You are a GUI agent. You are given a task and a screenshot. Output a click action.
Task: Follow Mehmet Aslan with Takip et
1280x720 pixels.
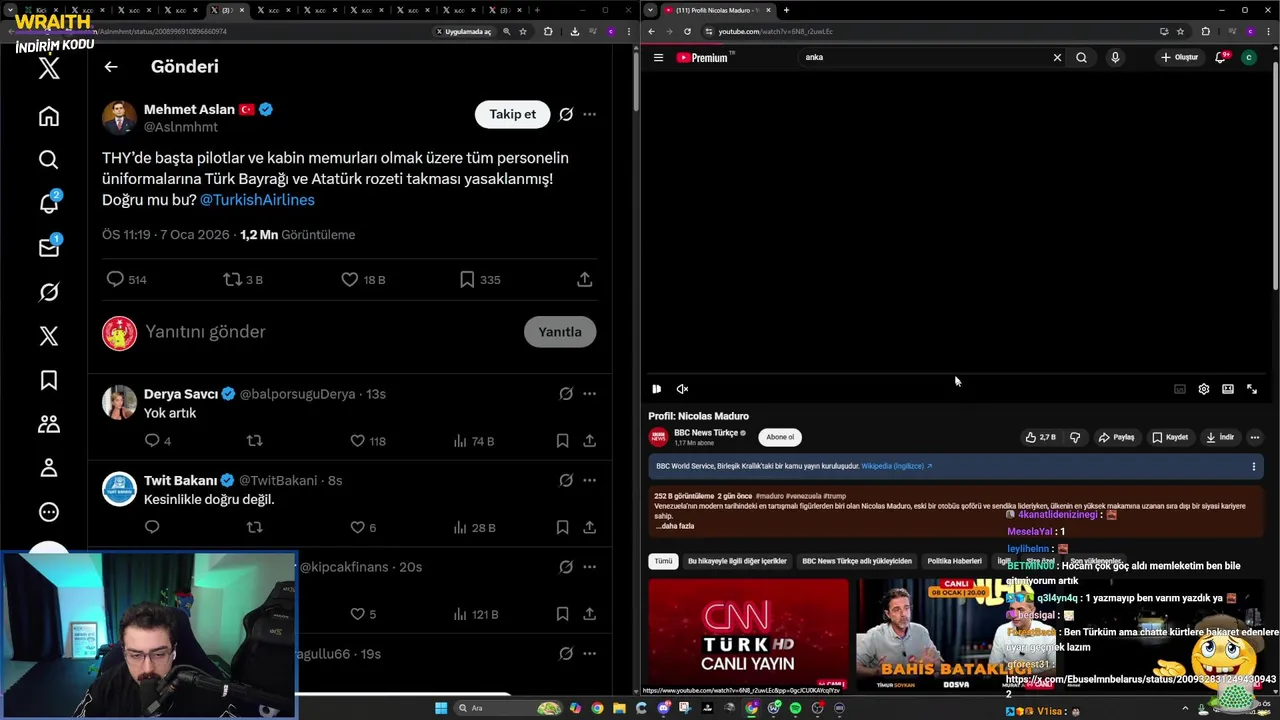[x=512, y=114]
